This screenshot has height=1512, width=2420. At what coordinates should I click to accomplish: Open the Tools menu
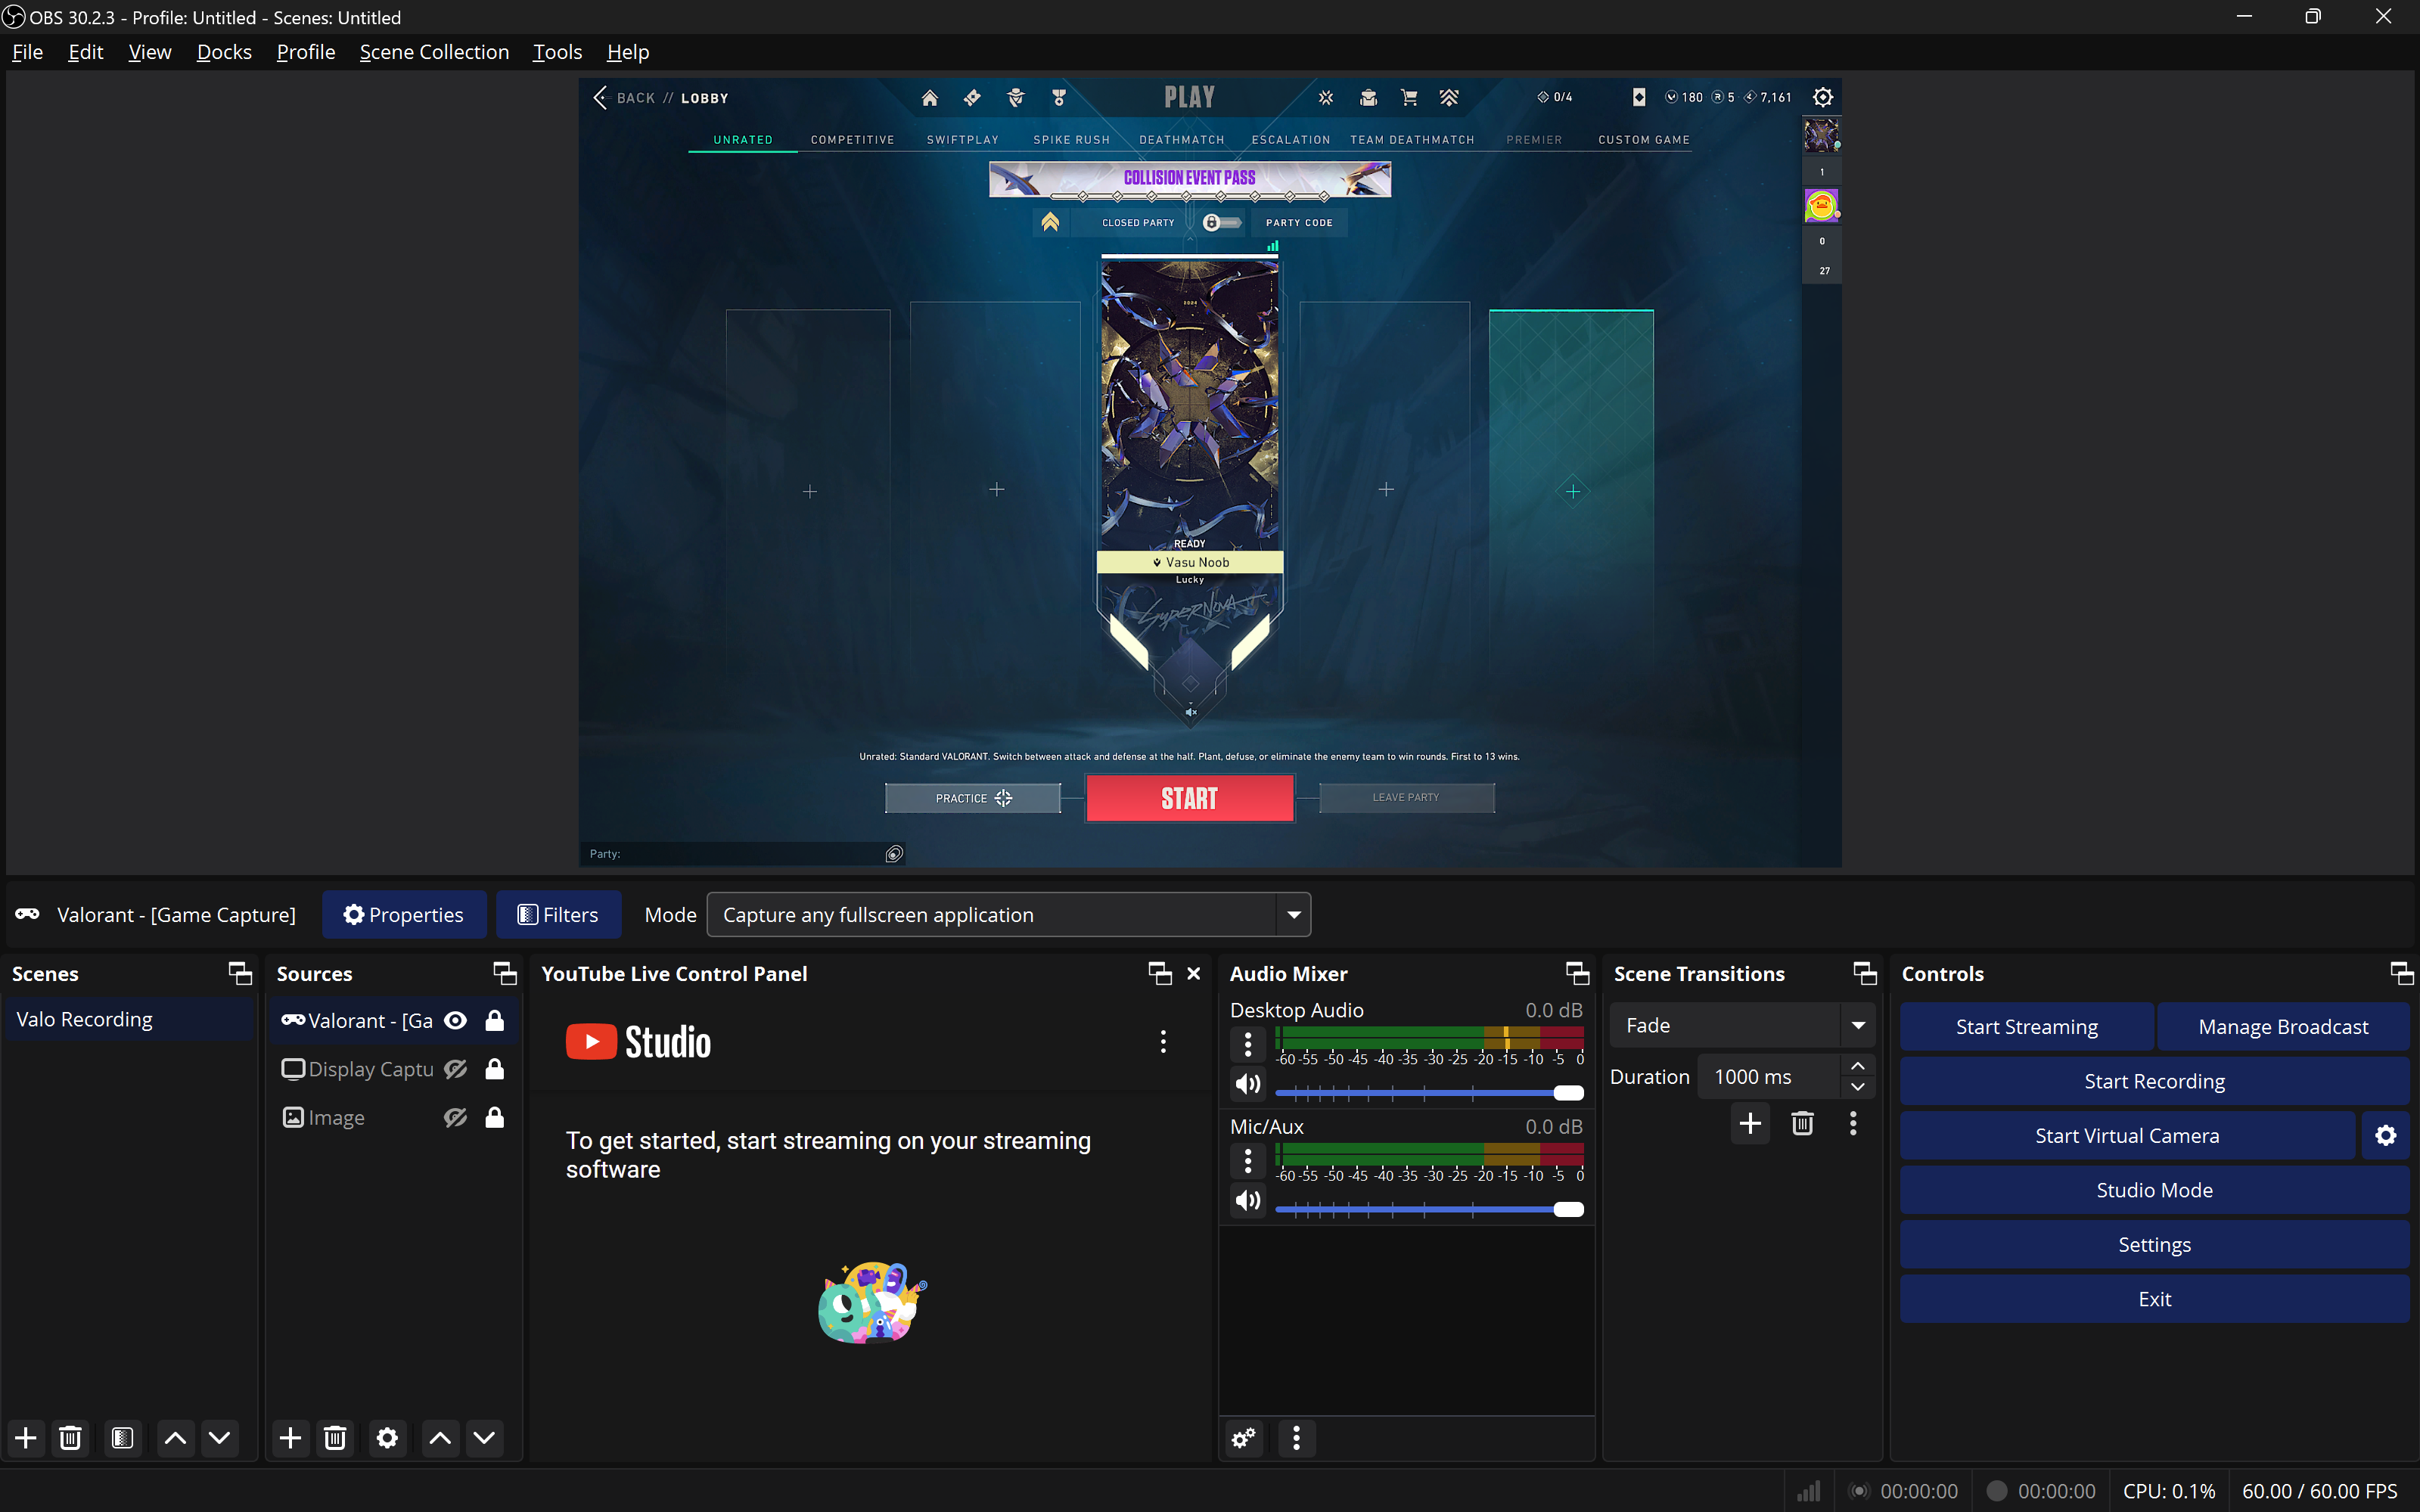coord(557,52)
